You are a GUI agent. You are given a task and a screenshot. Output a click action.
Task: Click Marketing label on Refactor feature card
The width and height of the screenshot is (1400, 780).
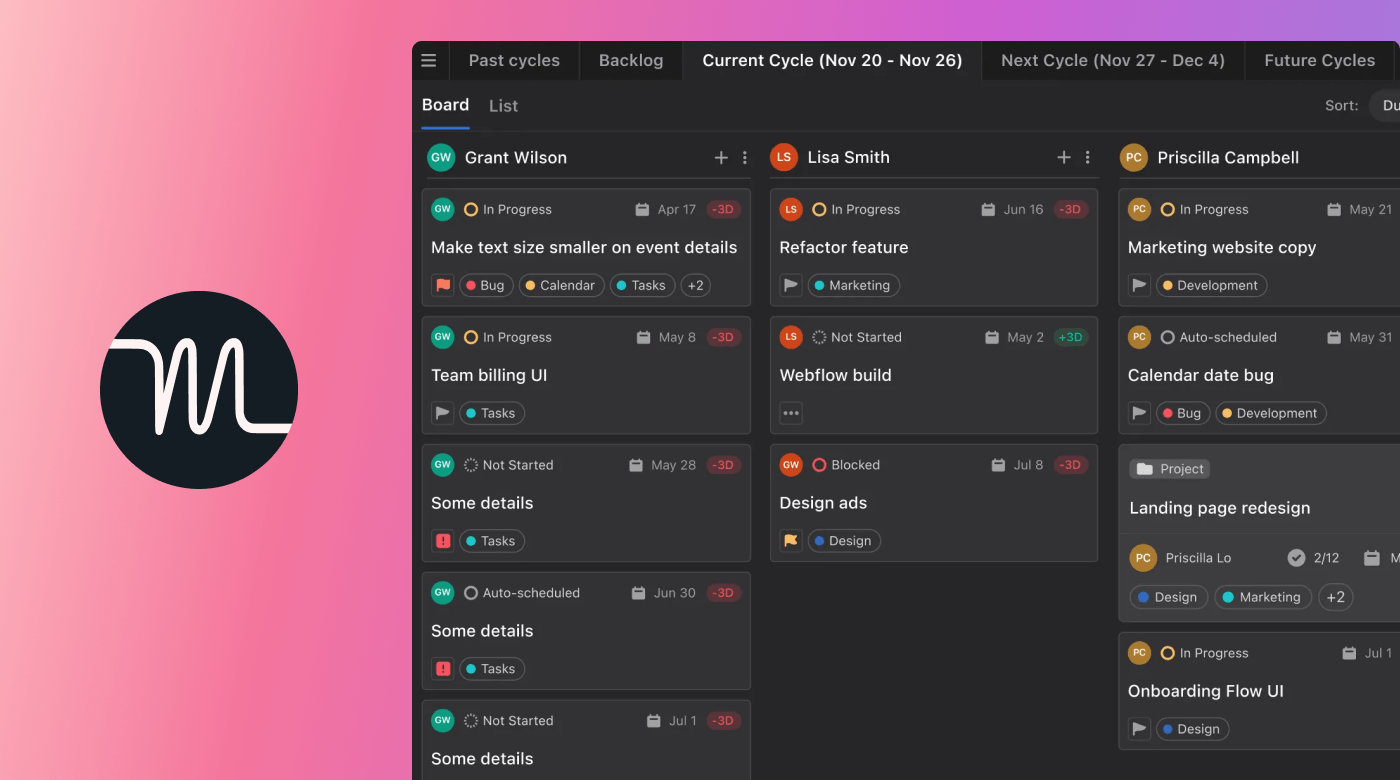853,285
